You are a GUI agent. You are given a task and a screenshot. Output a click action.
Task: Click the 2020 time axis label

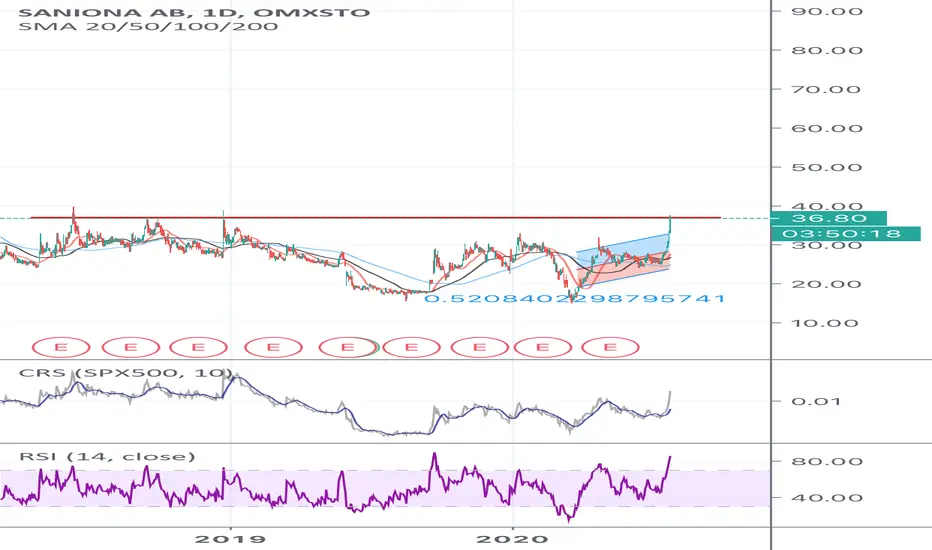coord(512,539)
